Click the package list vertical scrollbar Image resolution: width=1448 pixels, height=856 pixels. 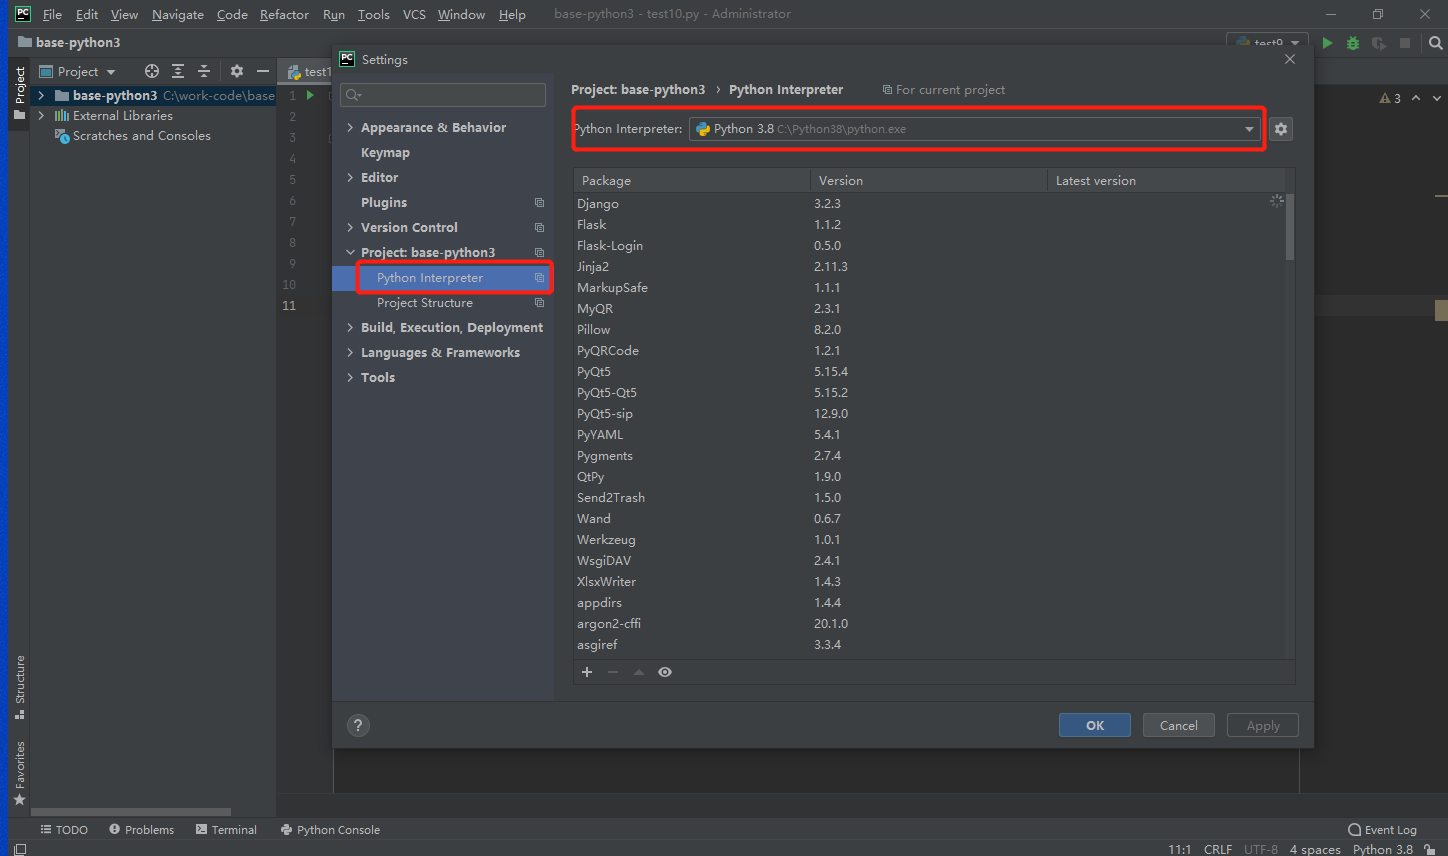[1290, 227]
